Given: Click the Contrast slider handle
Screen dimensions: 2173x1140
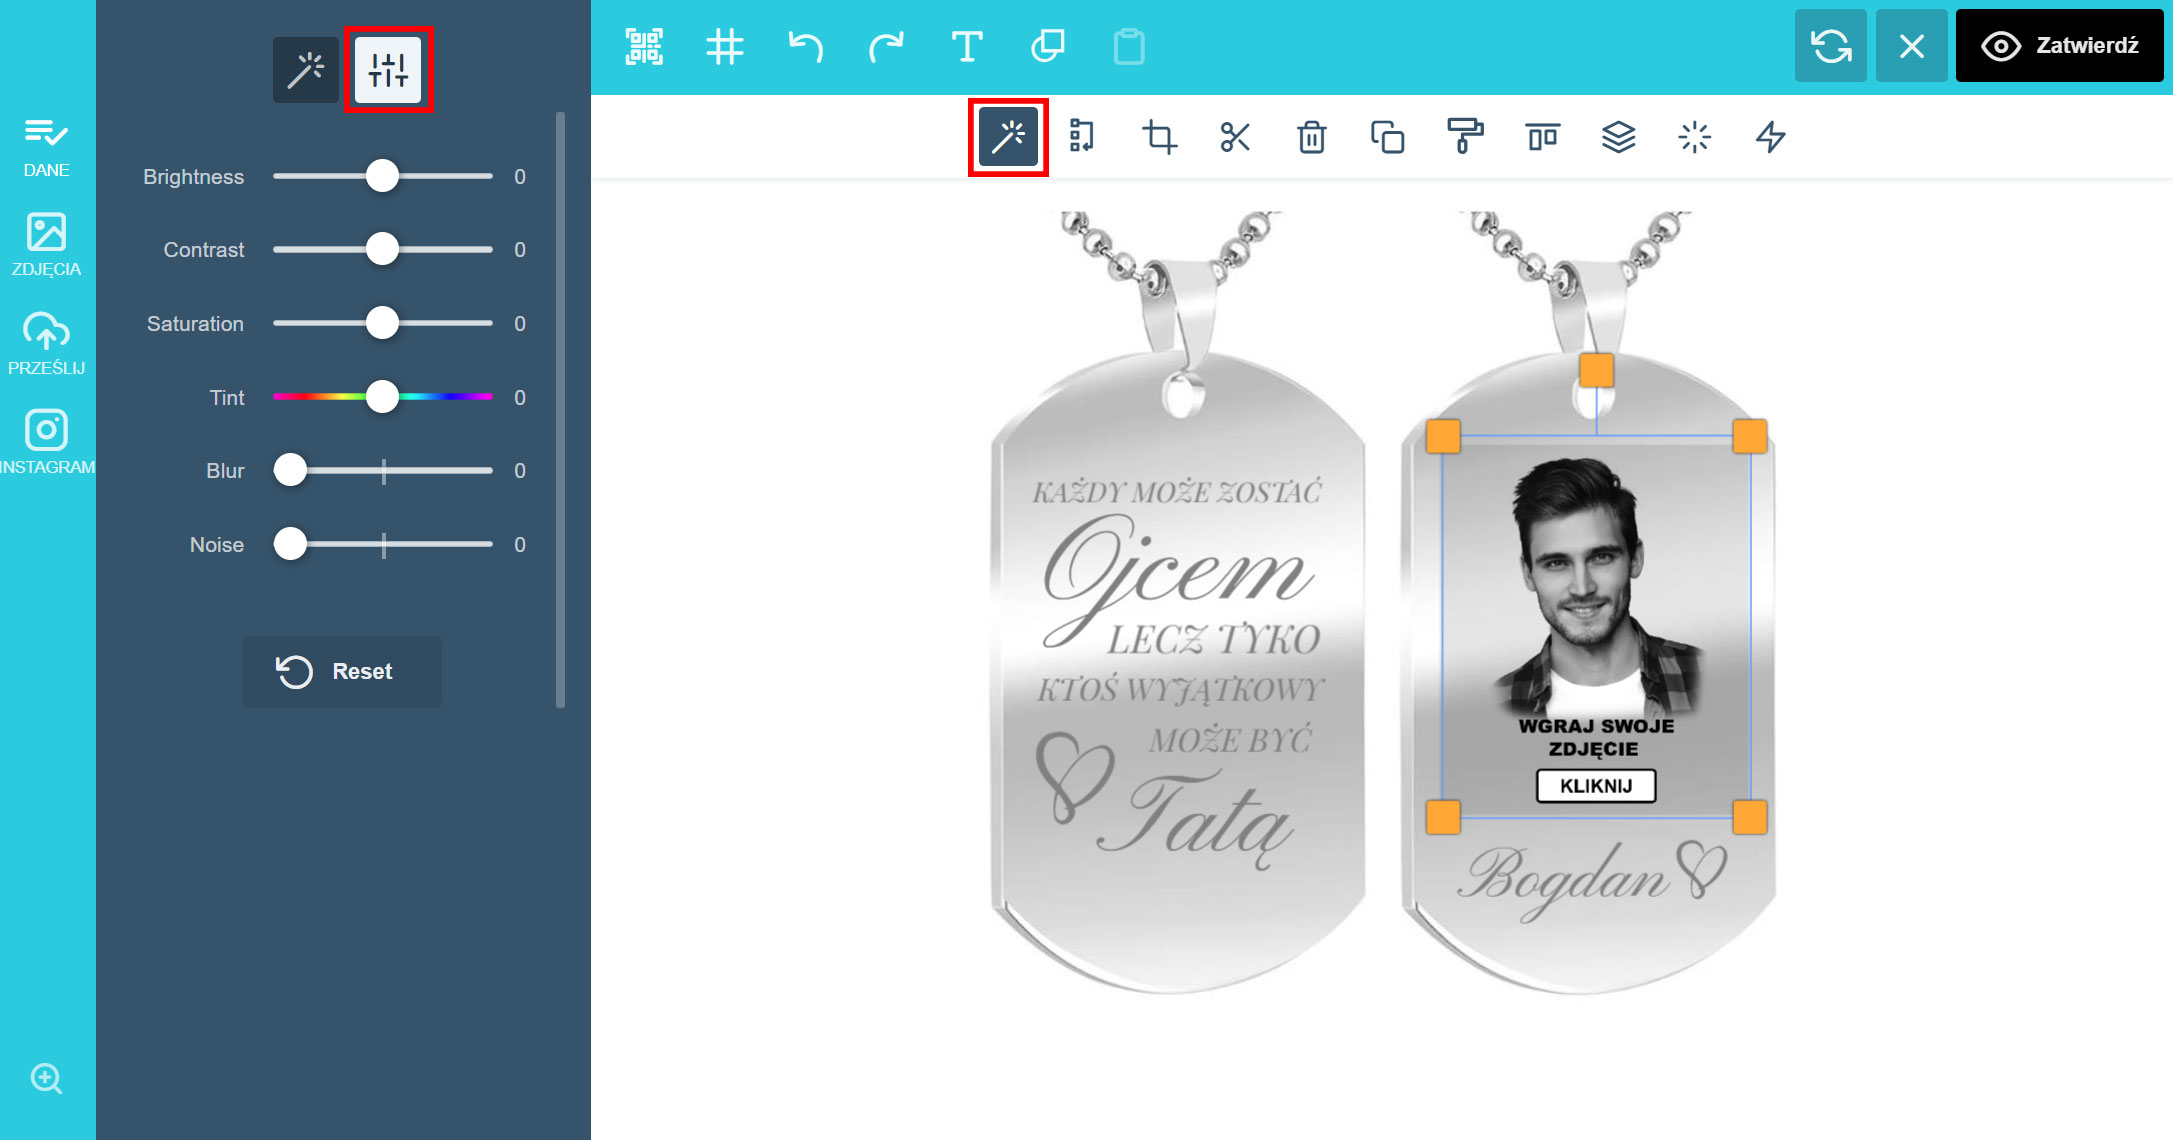Looking at the screenshot, I should coord(382,249).
